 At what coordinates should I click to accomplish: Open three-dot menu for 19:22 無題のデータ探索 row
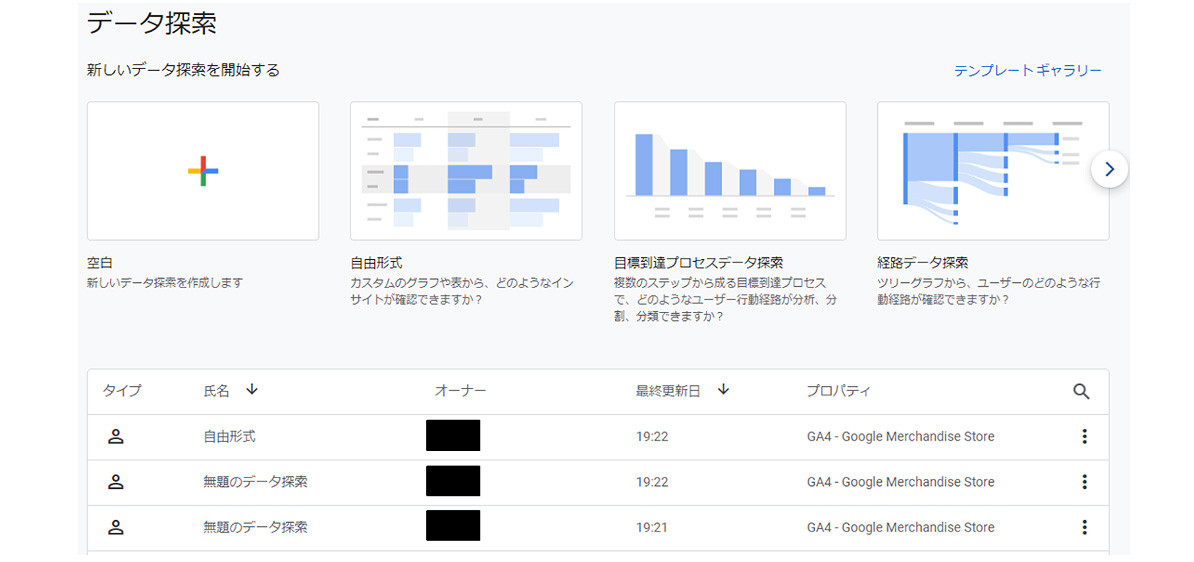pyautogui.click(x=1084, y=482)
